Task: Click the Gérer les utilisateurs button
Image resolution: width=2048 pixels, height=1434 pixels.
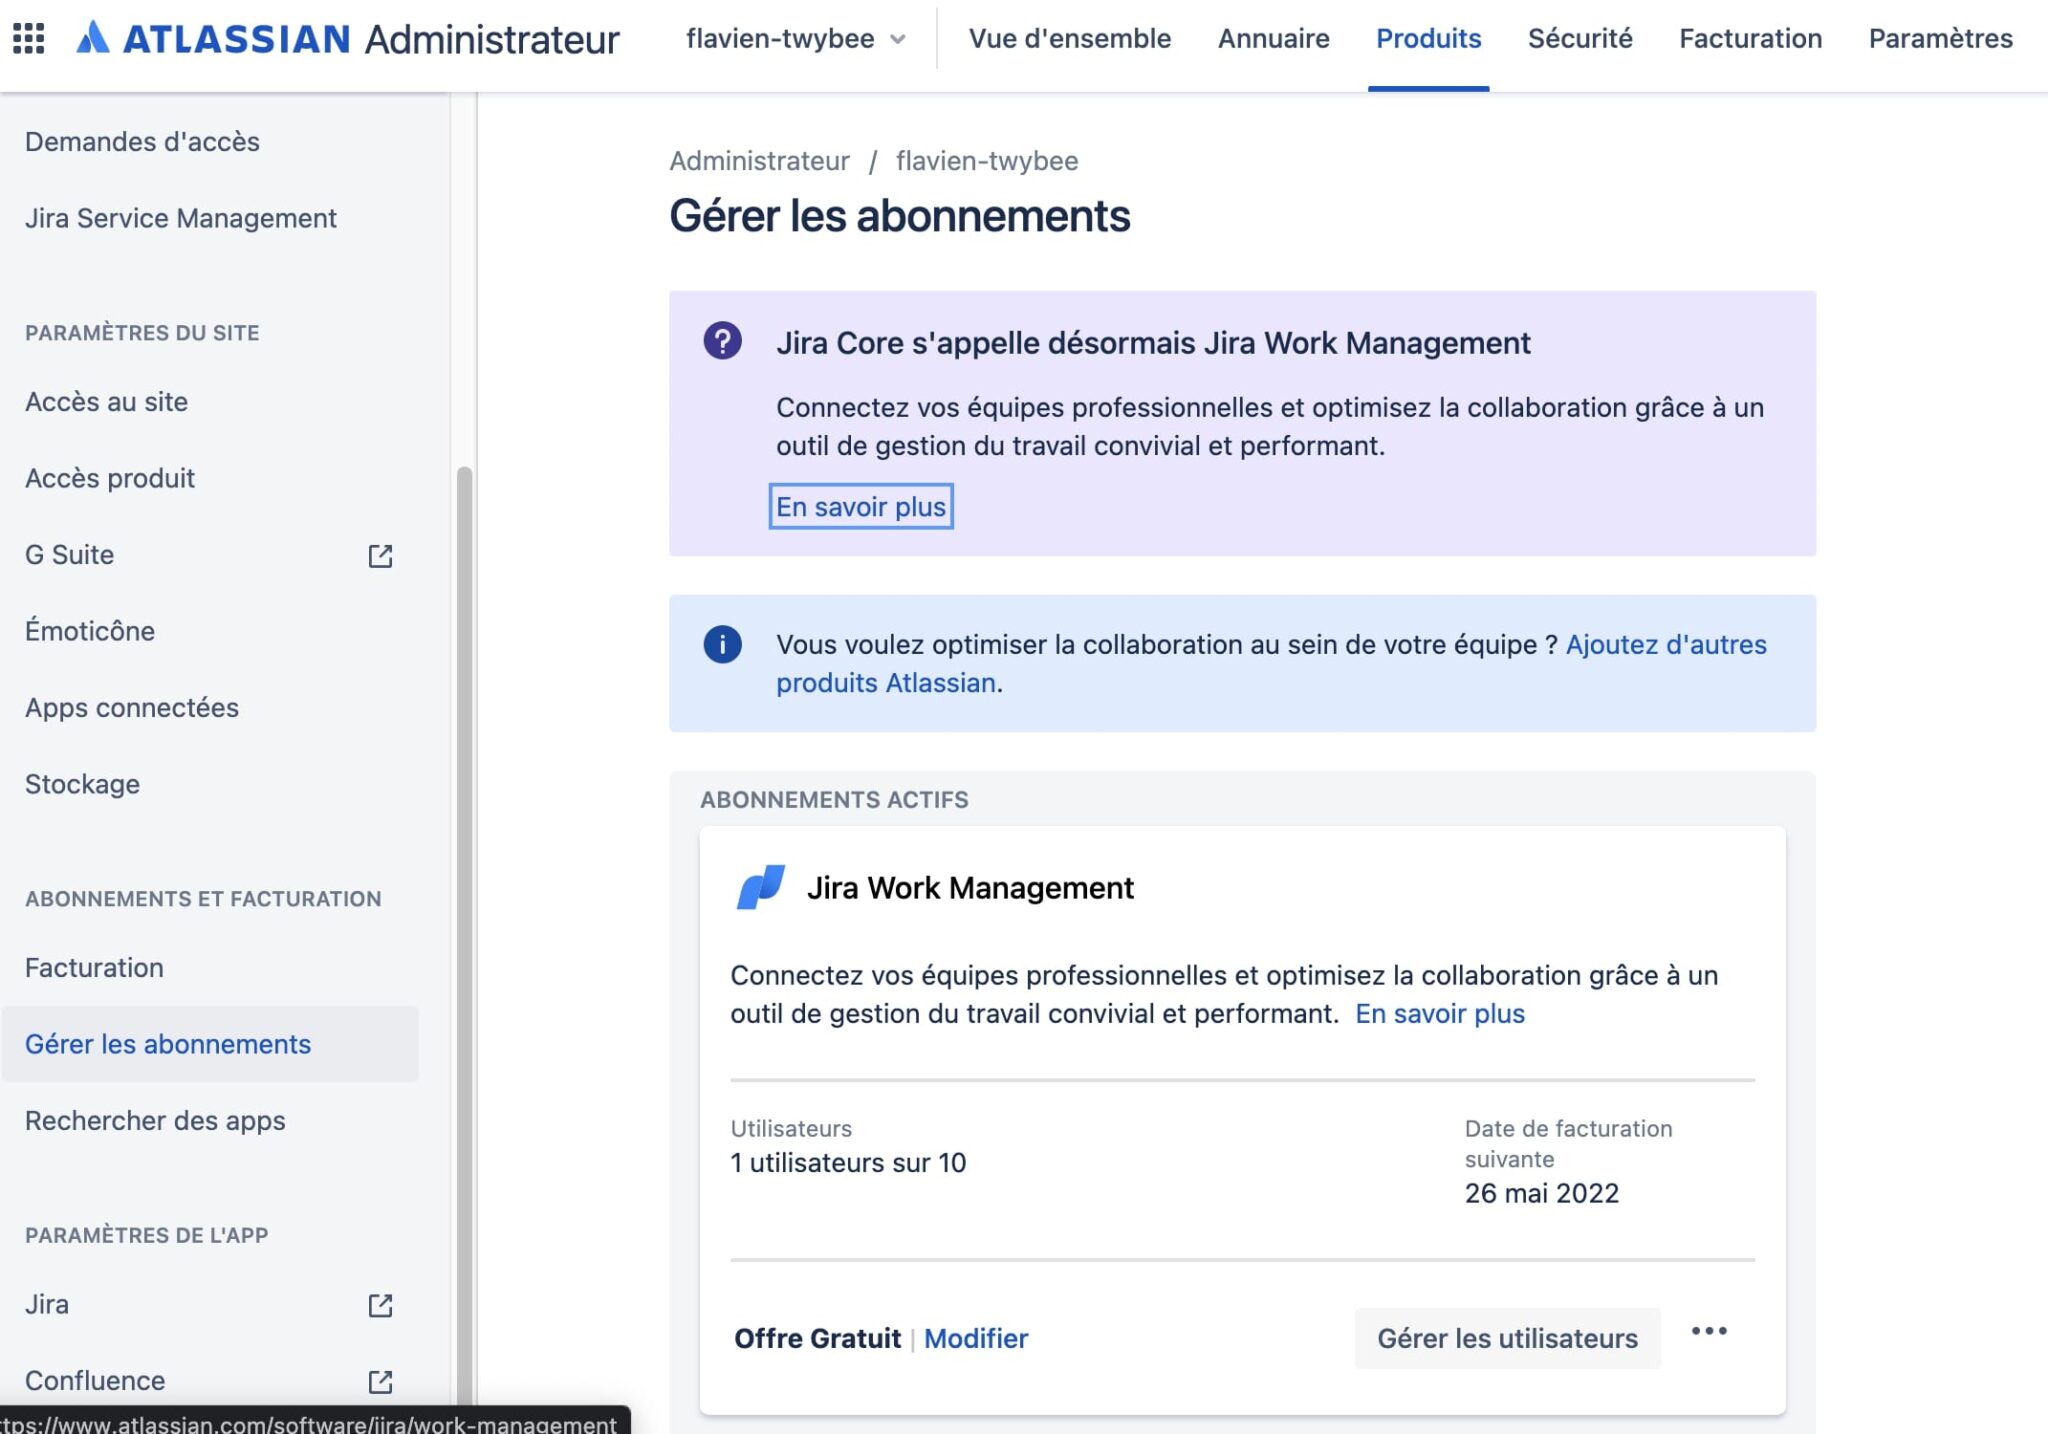Action: pos(1507,1338)
